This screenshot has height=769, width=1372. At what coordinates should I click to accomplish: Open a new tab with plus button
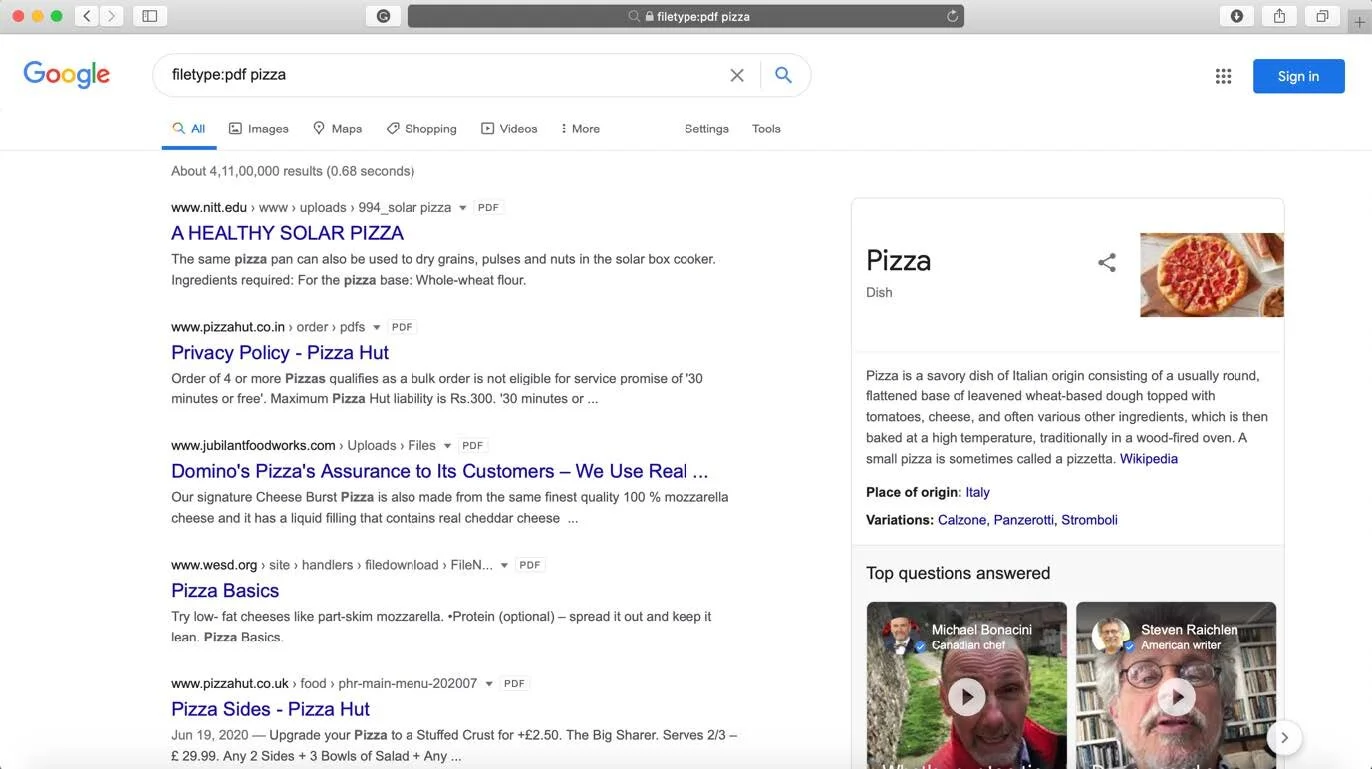click(x=1358, y=23)
